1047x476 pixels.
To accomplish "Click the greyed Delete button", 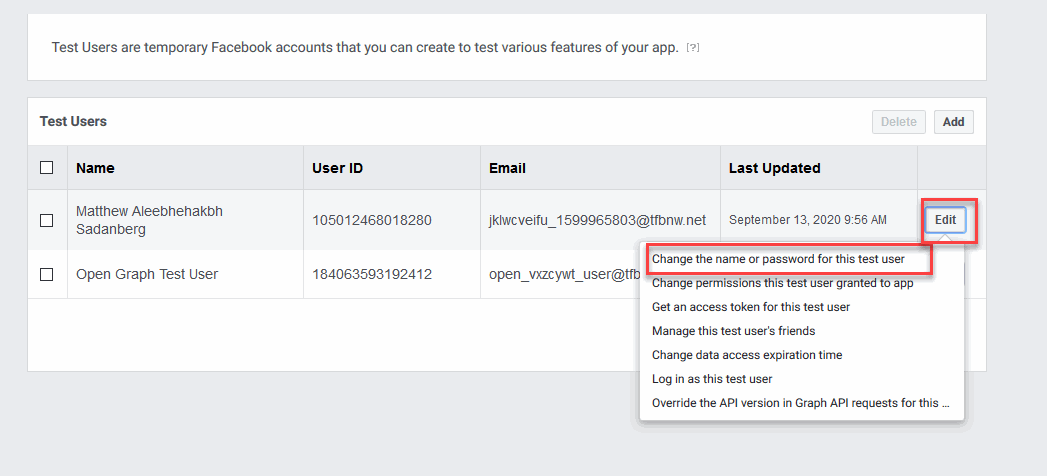I will tap(899, 122).
